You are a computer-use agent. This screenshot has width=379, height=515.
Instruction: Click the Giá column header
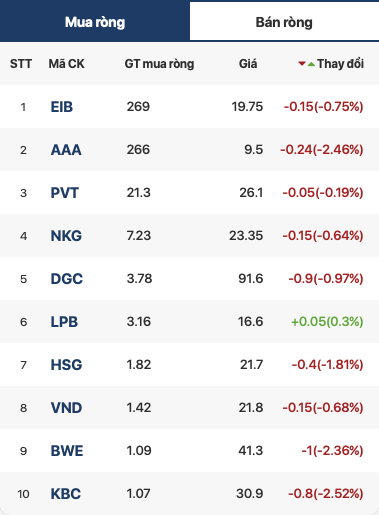coord(248,64)
